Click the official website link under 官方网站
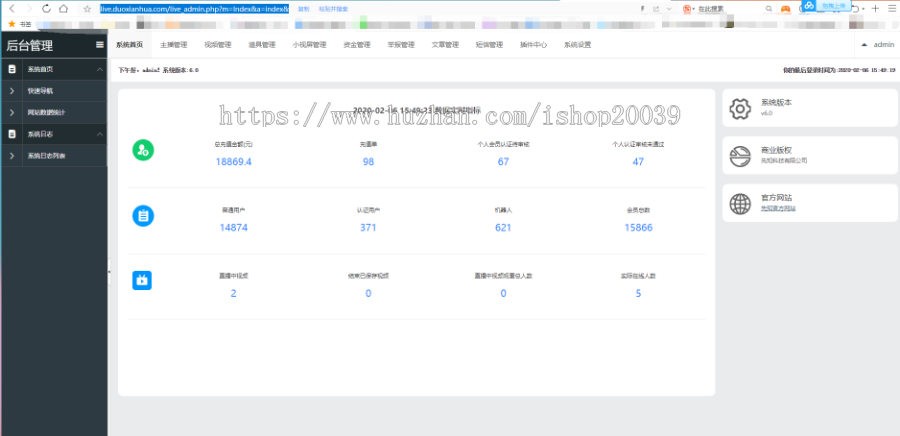The image size is (900, 436). click(776, 208)
